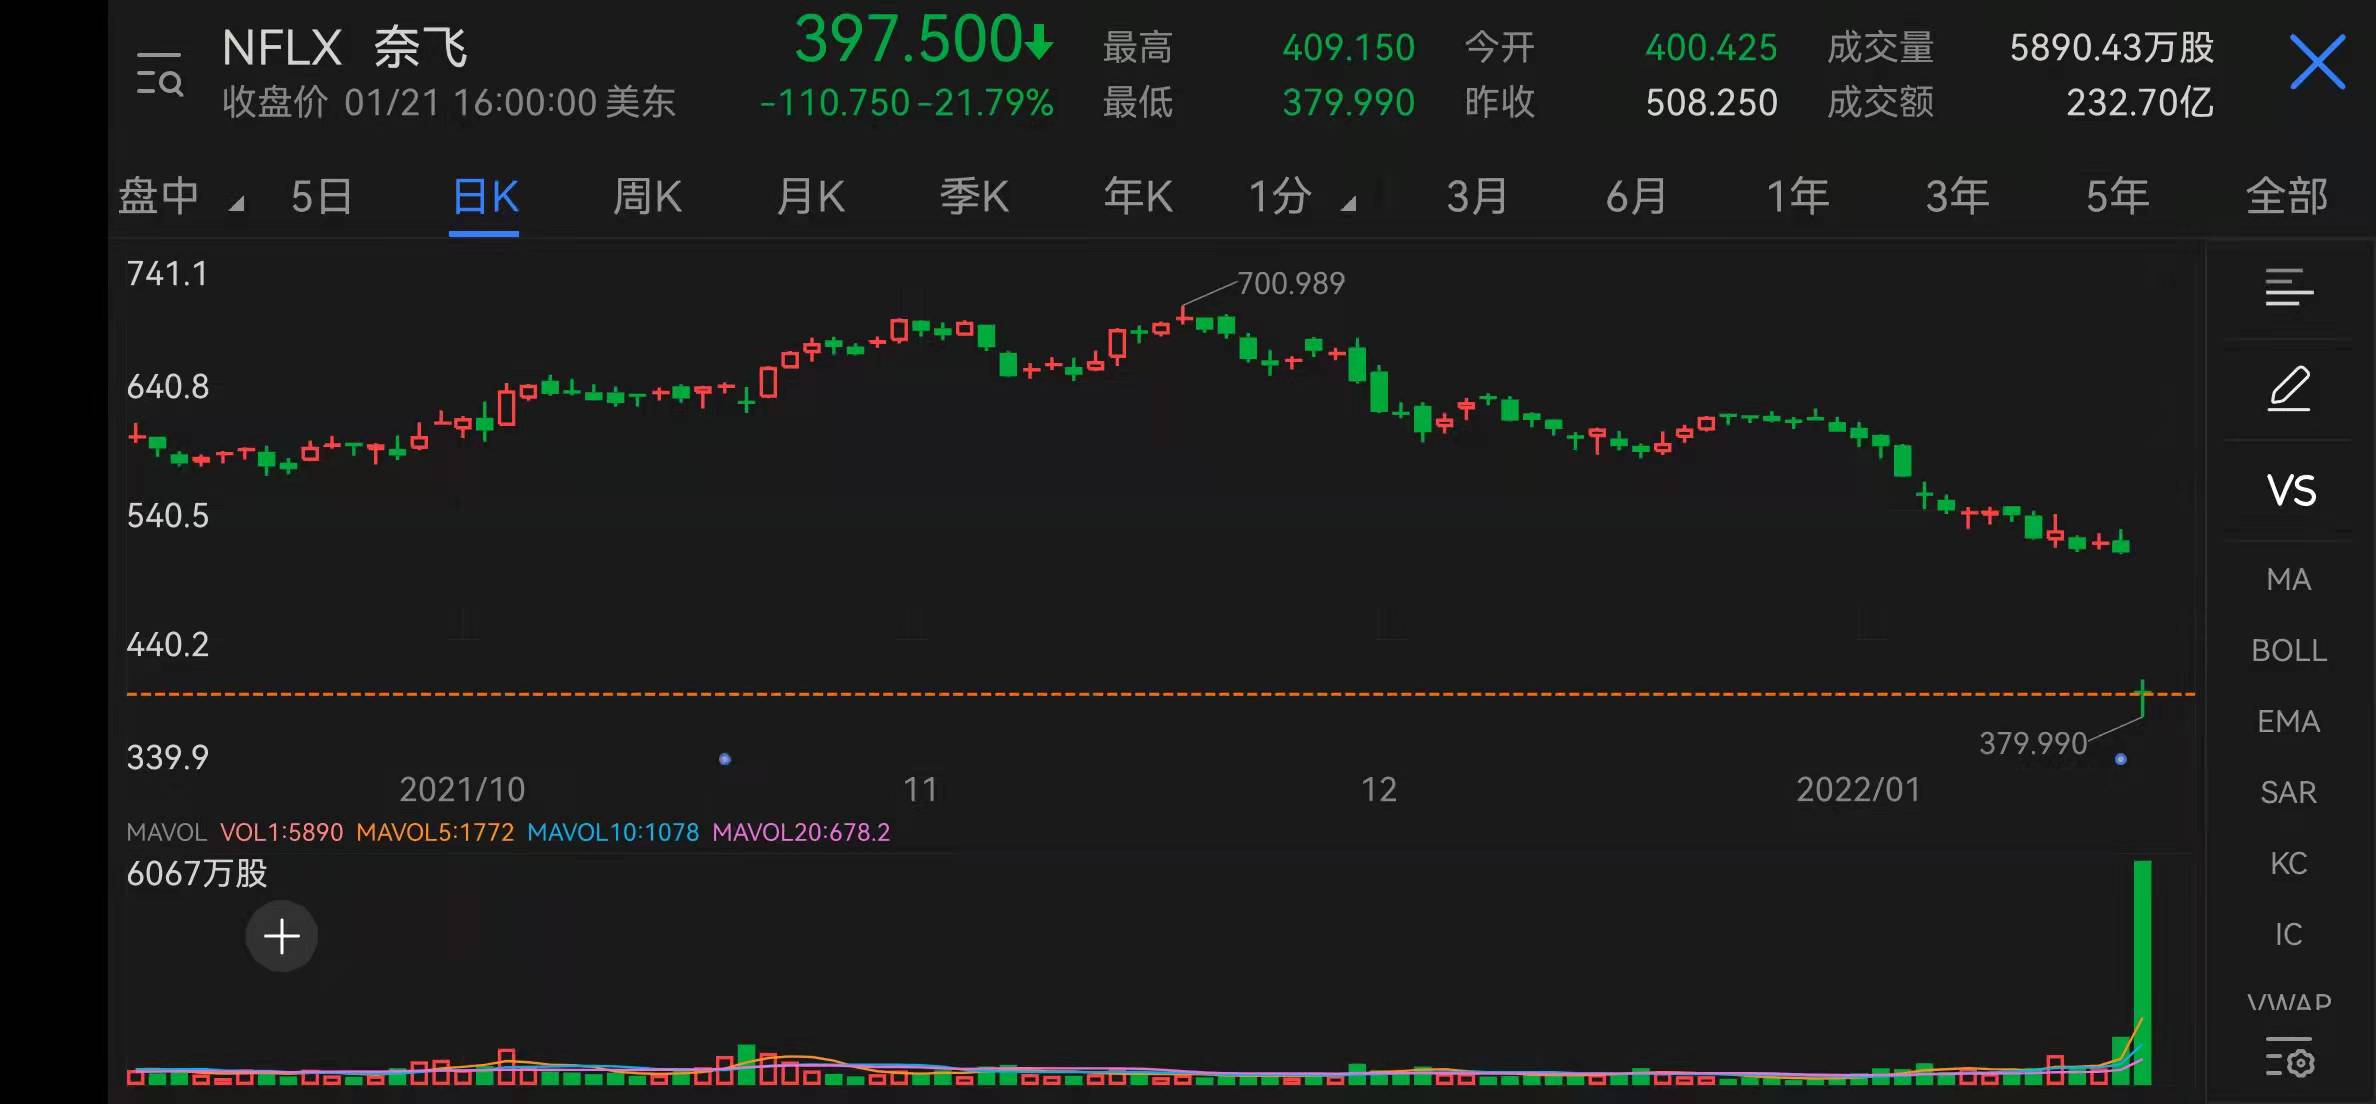The image size is (2376, 1104).
Task: Switch to the 周K weekly tab
Action: (647, 197)
